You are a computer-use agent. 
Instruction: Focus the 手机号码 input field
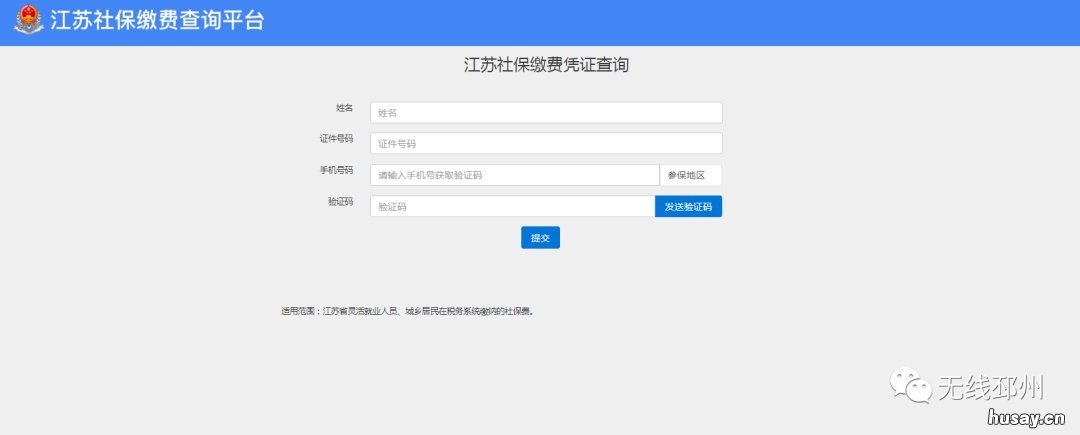515,176
